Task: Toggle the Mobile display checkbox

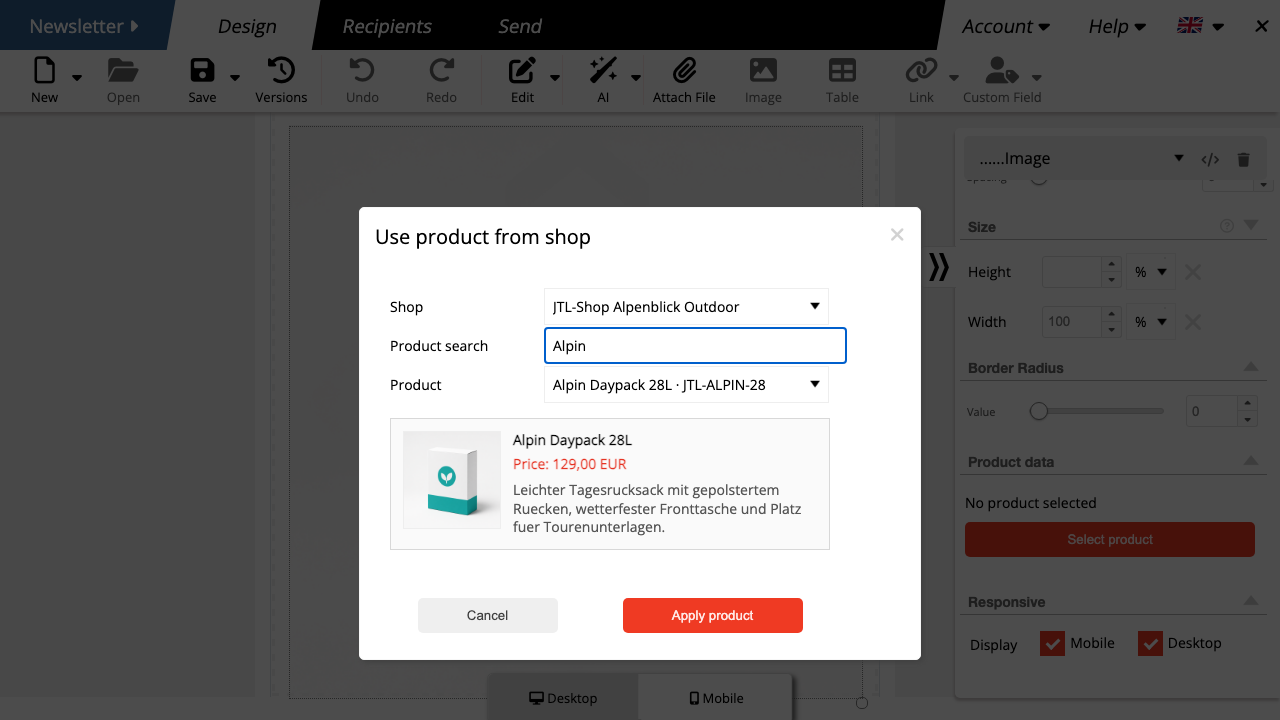Action: (x=1052, y=644)
